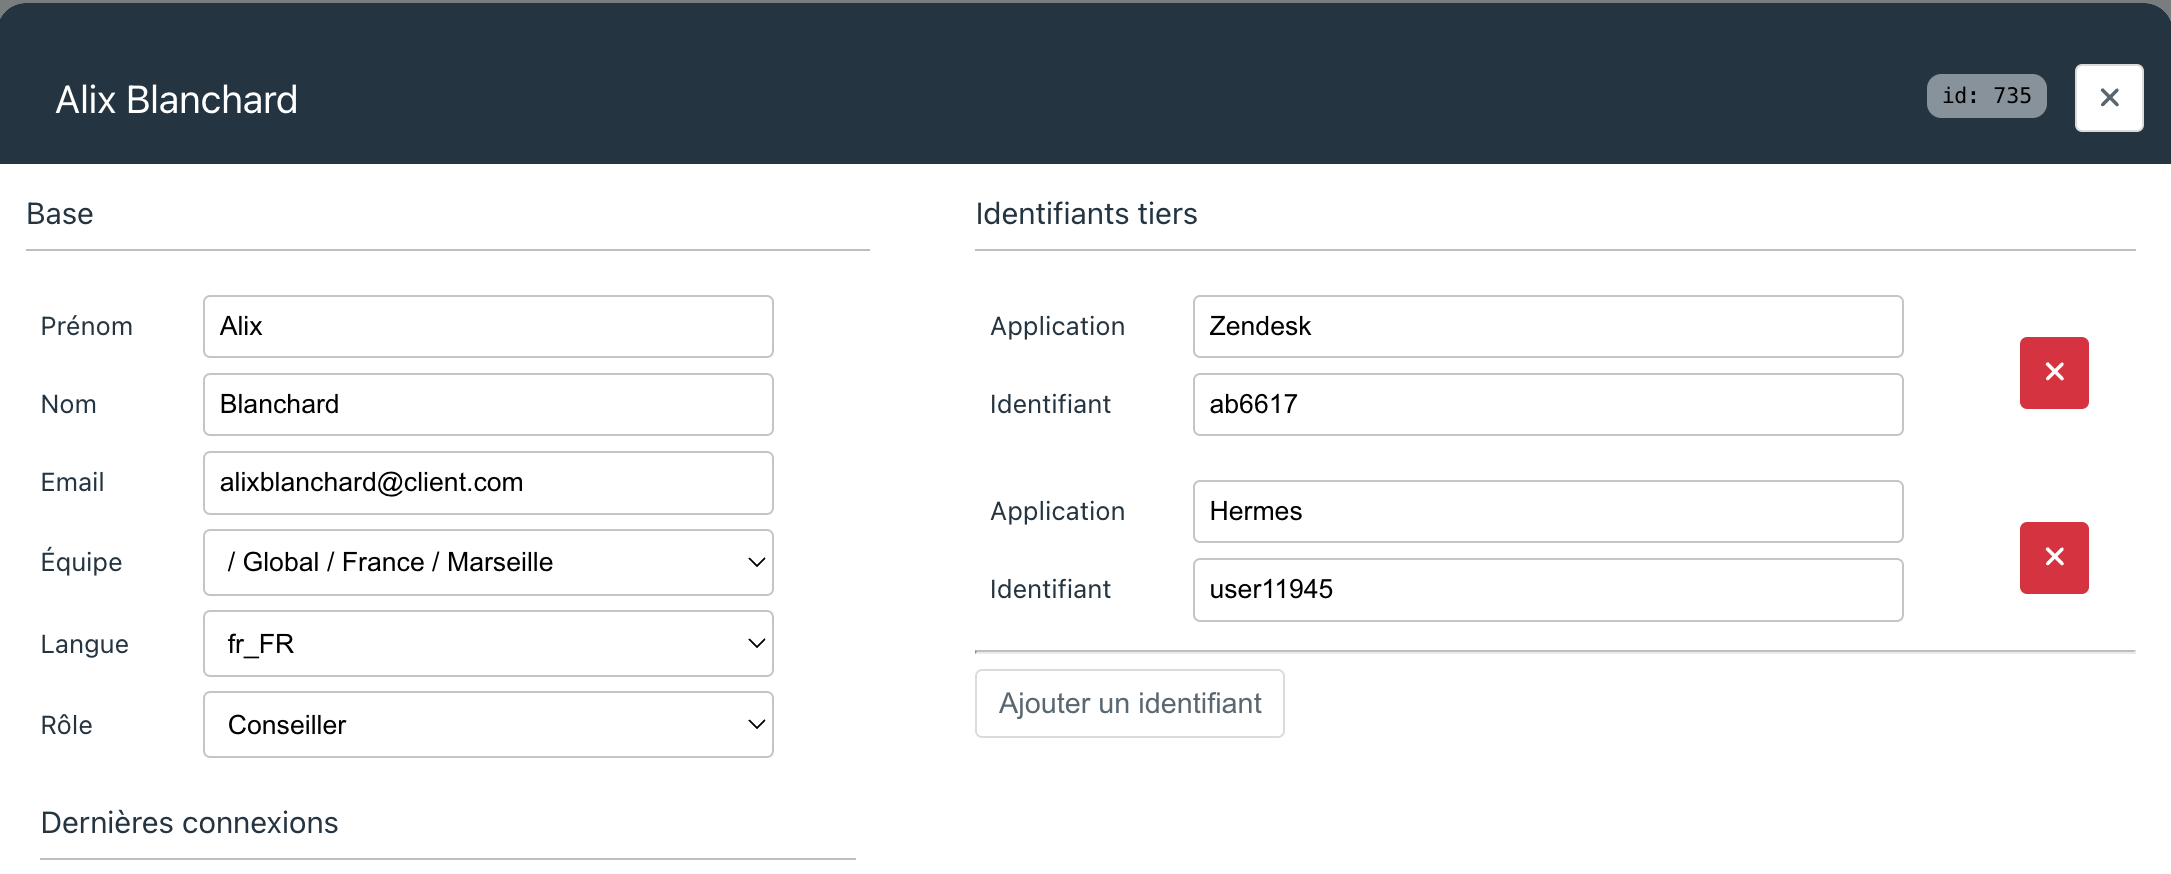Screen dimensions: 2171x874
Task: Open the Équipe dropdown
Action: tap(488, 562)
